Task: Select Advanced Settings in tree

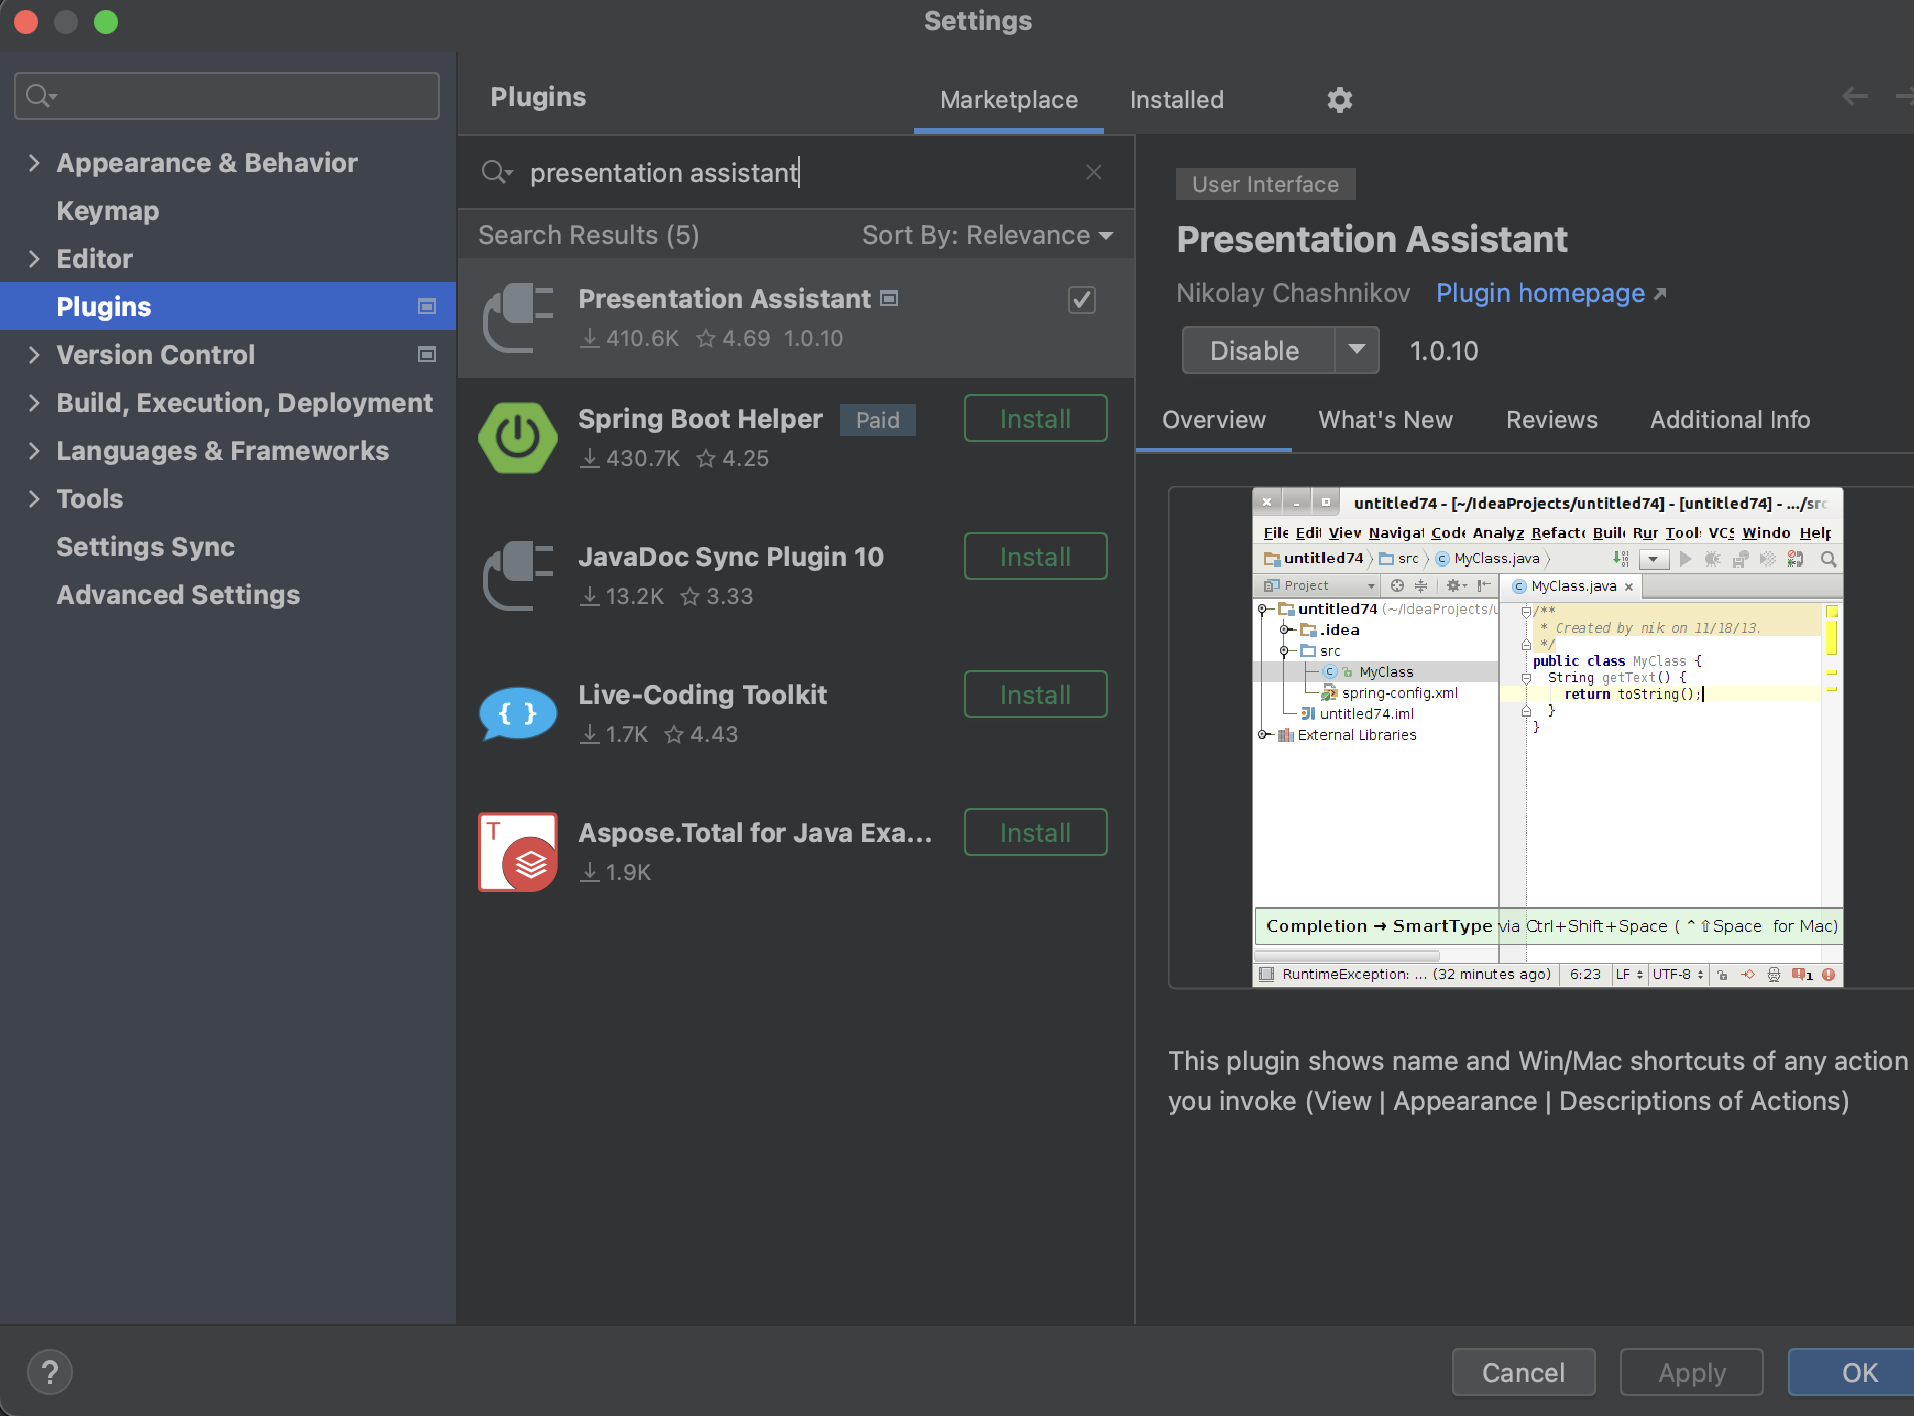Action: (228, 594)
